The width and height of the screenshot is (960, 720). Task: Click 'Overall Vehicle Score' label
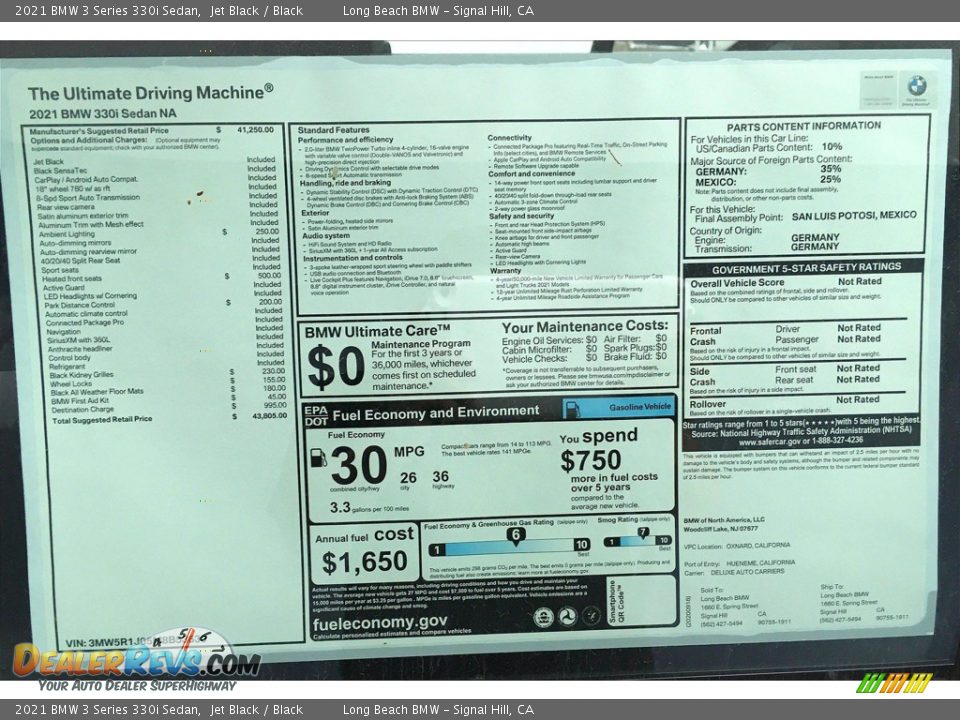pyautogui.click(x=737, y=283)
